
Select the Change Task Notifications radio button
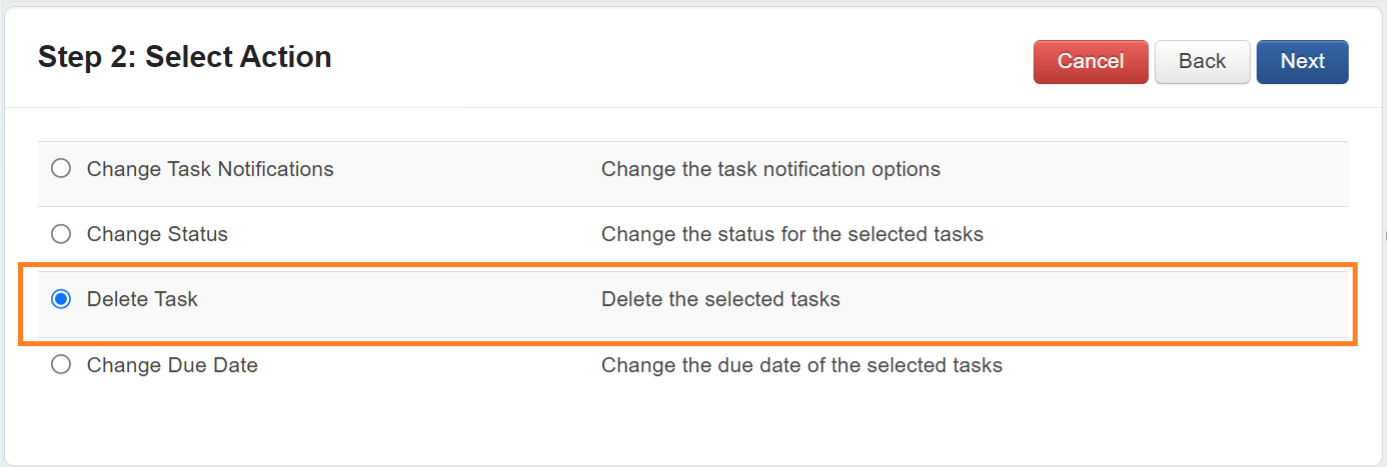[x=61, y=169]
